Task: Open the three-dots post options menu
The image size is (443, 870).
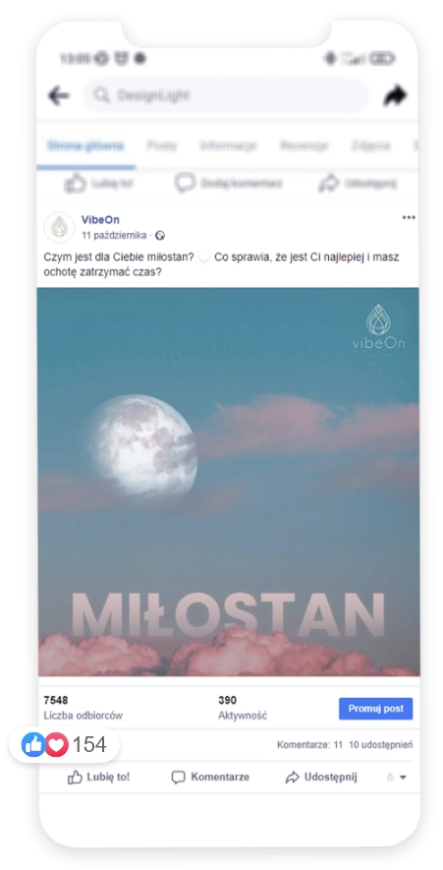Action: (x=409, y=218)
